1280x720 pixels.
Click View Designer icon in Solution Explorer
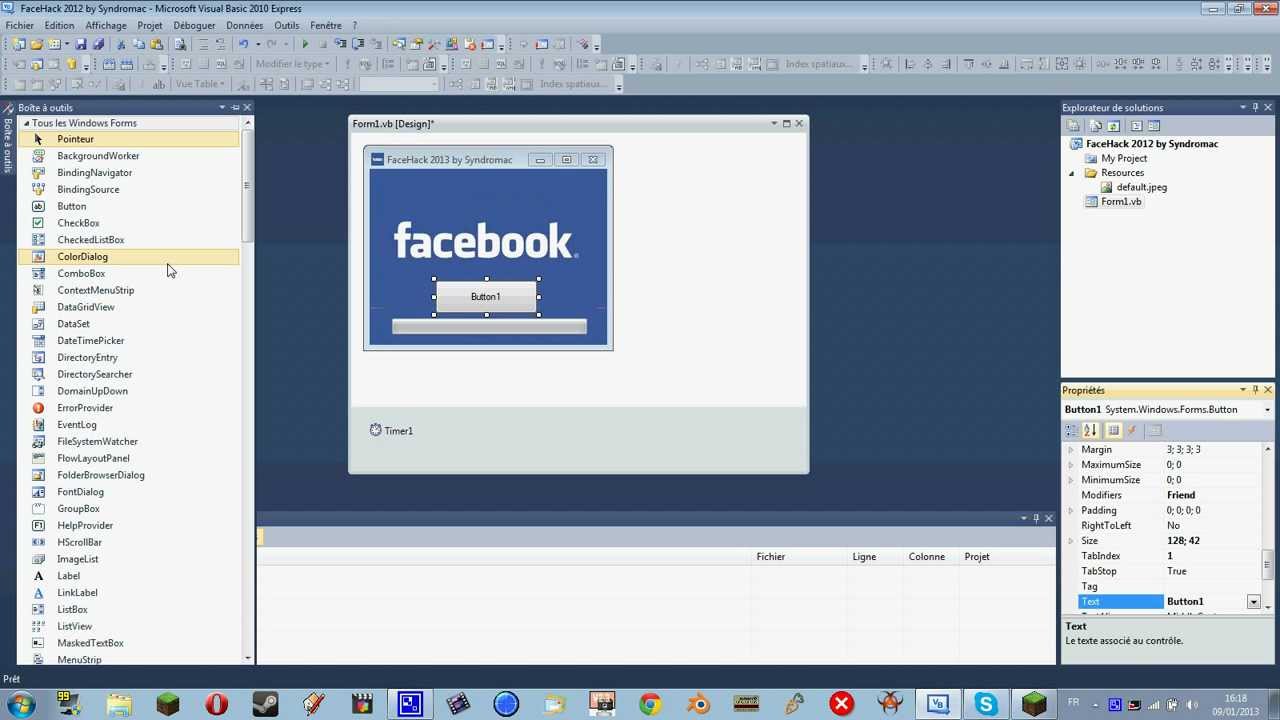click(x=1154, y=126)
